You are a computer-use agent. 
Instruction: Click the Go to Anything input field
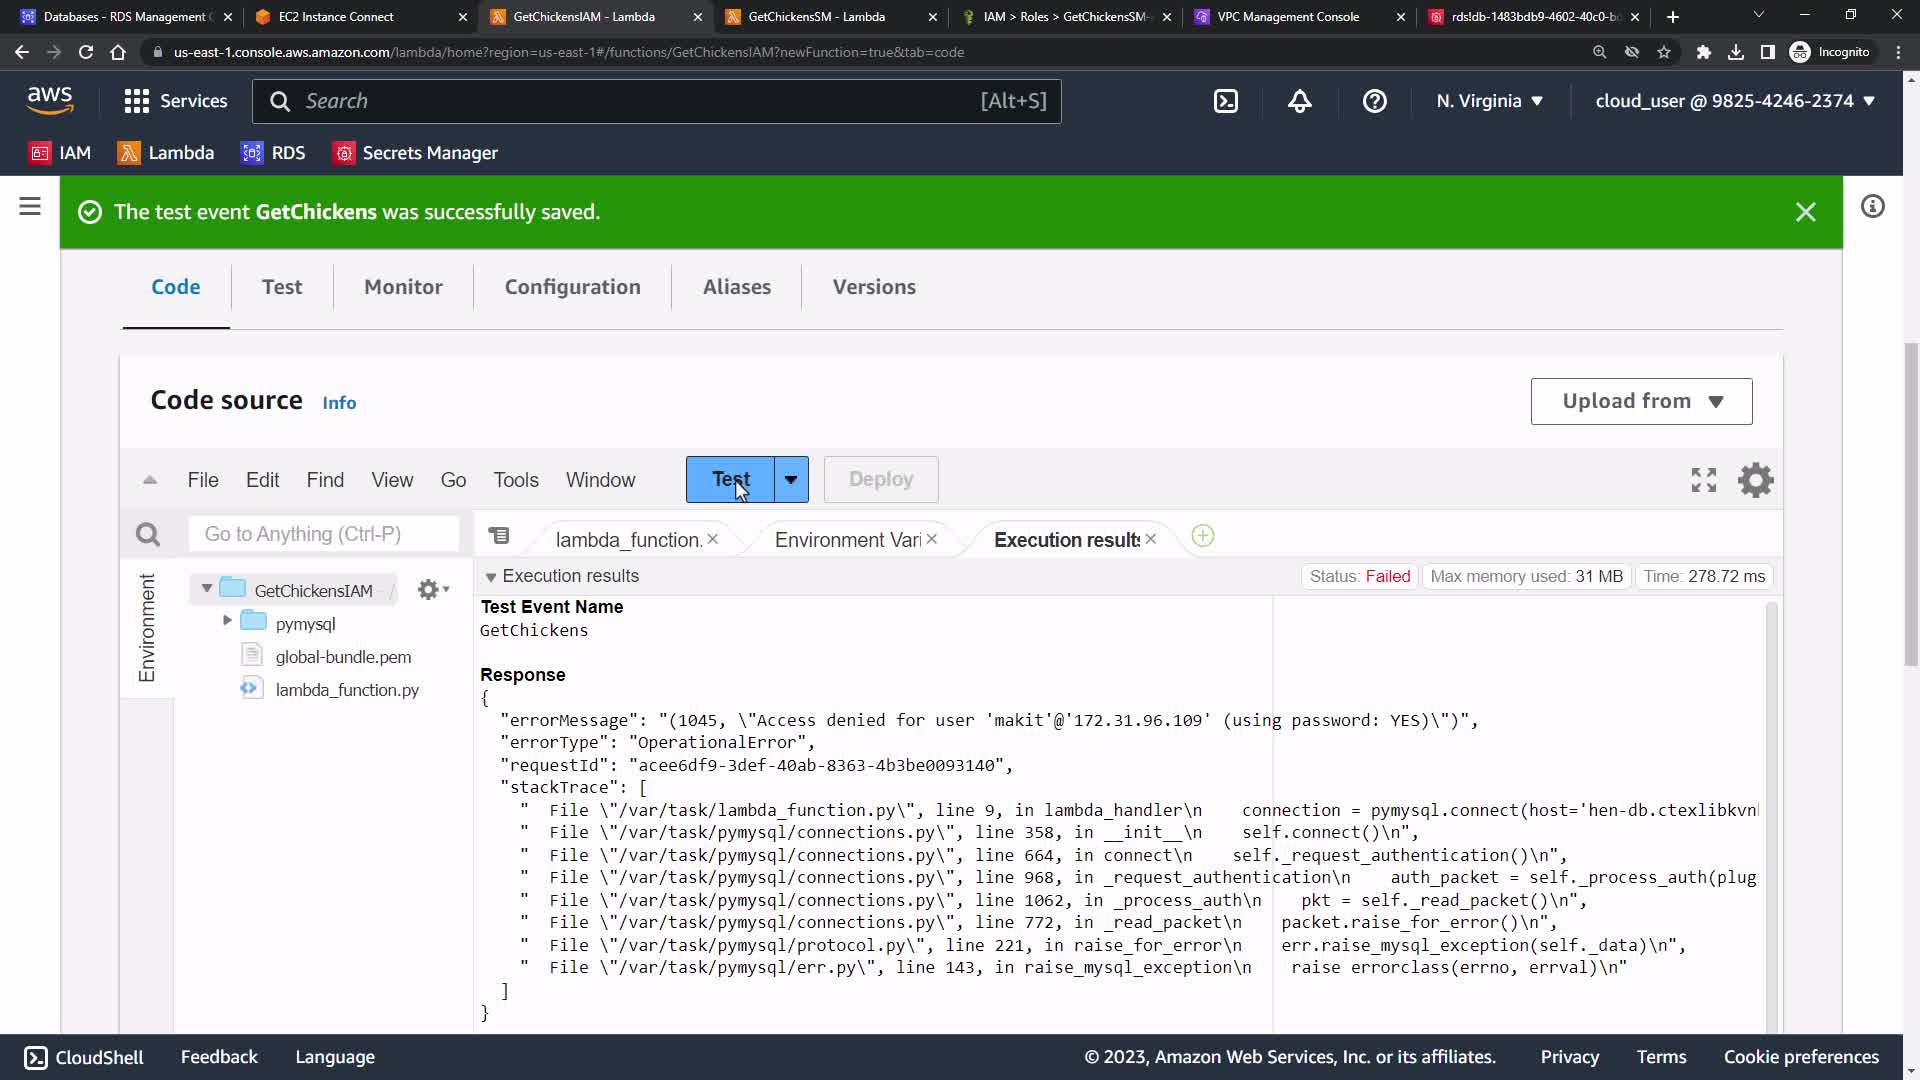[323, 534]
